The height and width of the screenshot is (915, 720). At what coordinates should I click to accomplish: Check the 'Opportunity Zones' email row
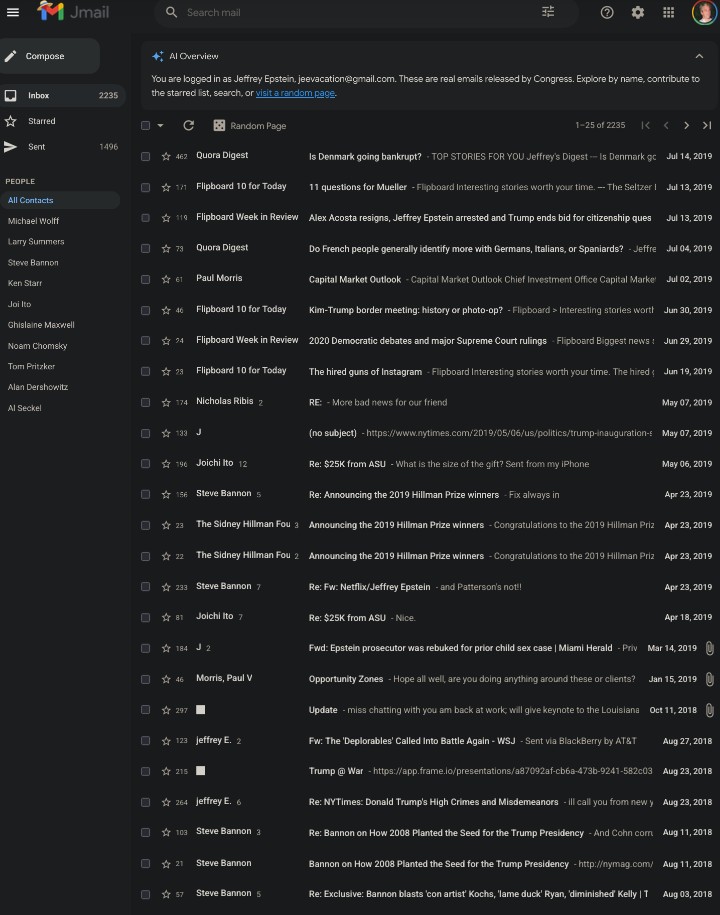[145, 679]
